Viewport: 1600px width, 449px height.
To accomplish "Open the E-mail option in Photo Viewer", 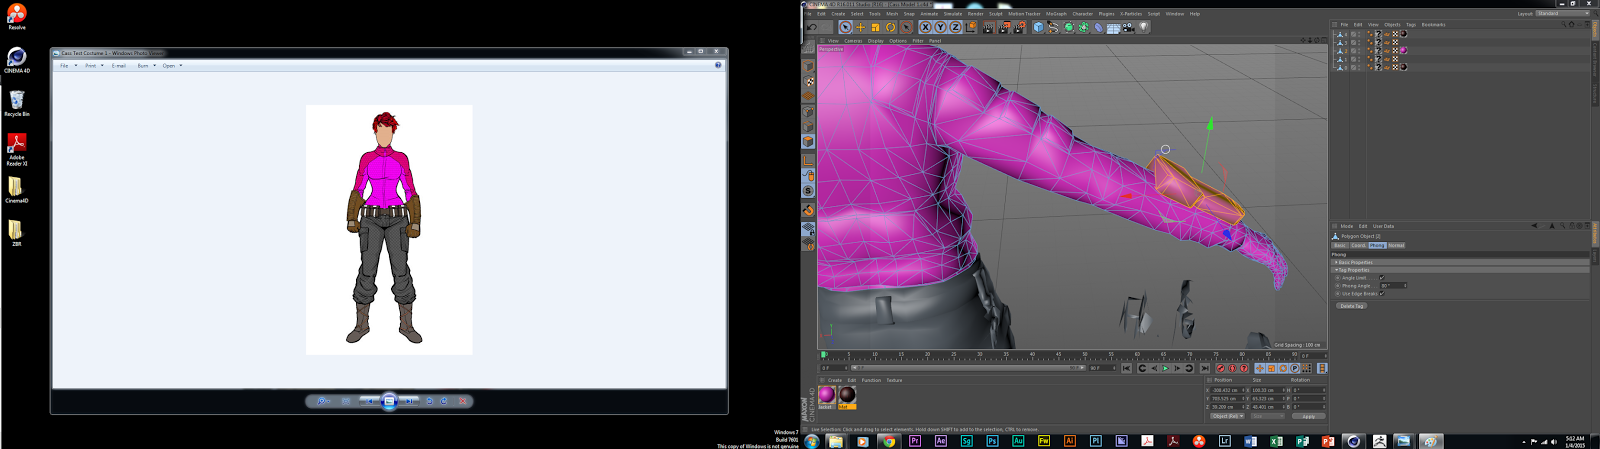I will point(119,65).
